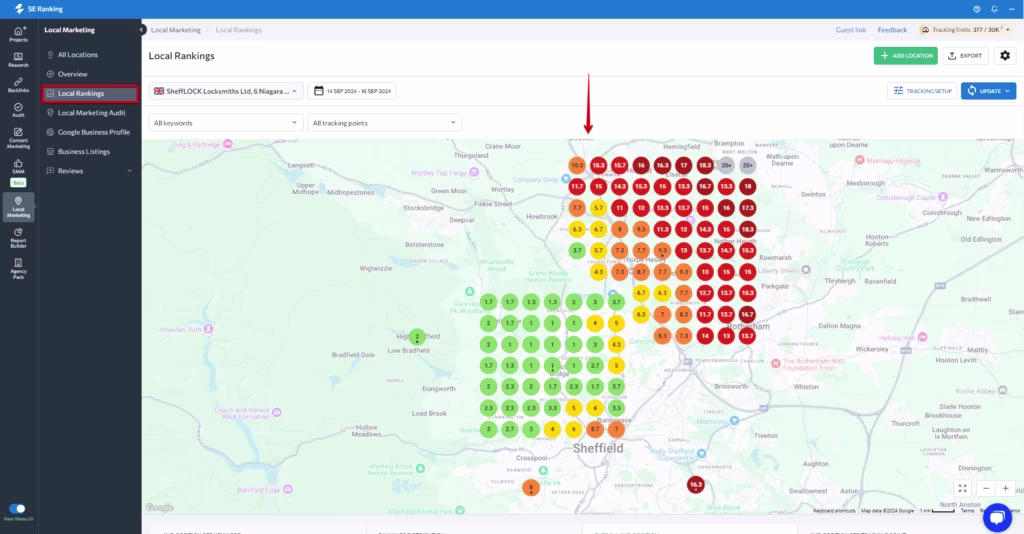Expand the Reviews submenu
The height and width of the screenshot is (534, 1024).
pos(129,171)
